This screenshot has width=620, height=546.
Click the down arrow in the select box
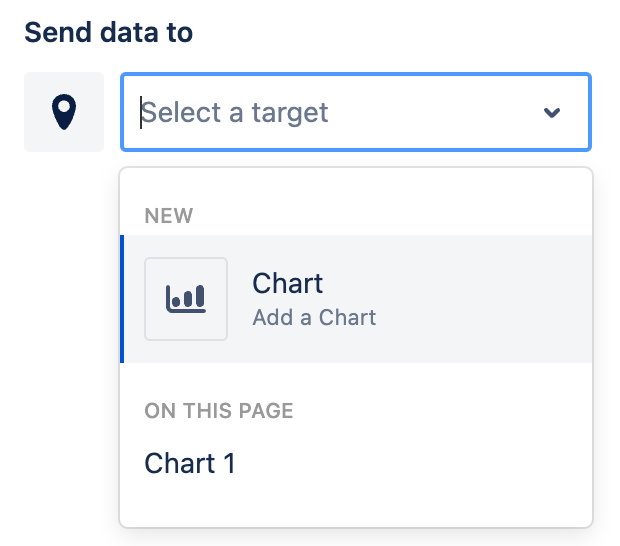coord(551,113)
